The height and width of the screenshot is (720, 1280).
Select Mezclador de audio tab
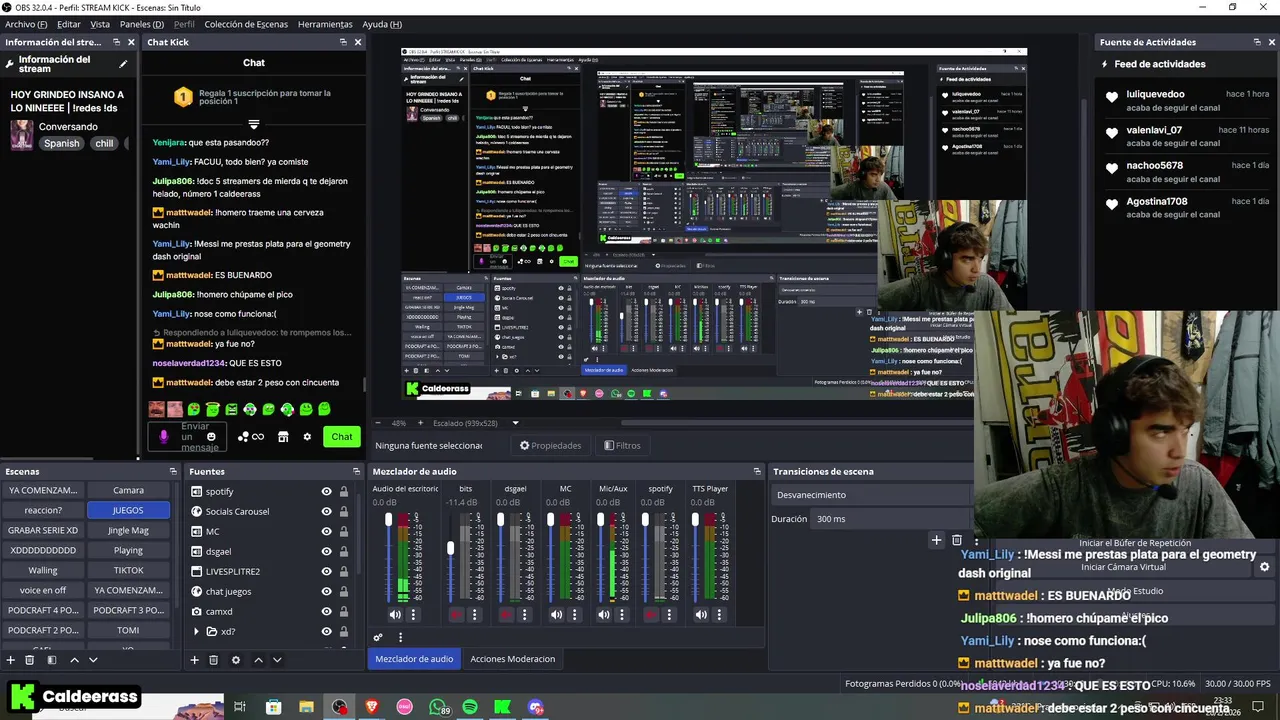tap(414, 658)
